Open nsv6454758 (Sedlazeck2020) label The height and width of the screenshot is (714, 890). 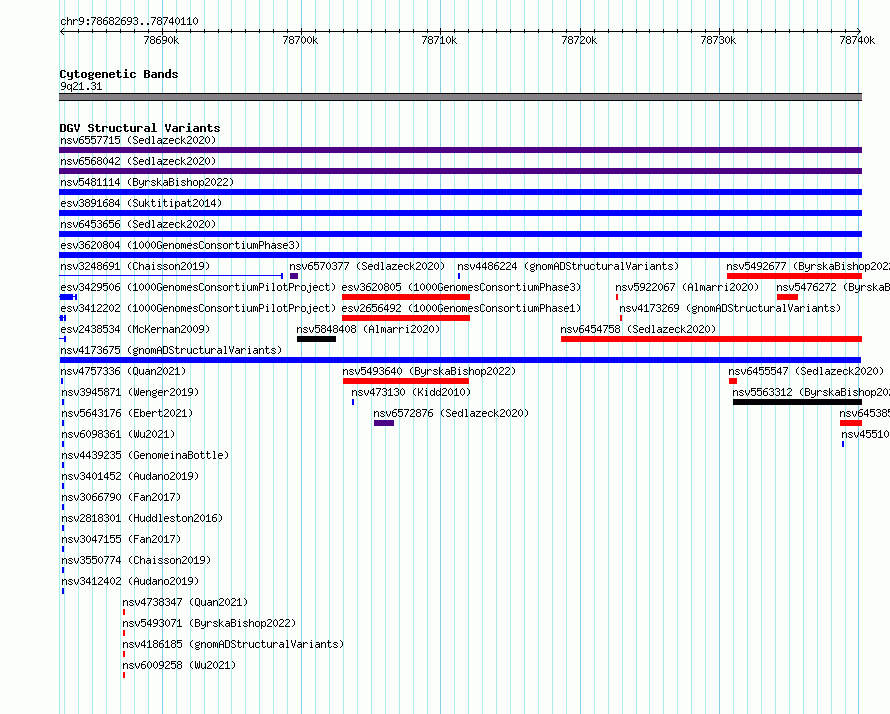pyautogui.click(x=638, y=329)
